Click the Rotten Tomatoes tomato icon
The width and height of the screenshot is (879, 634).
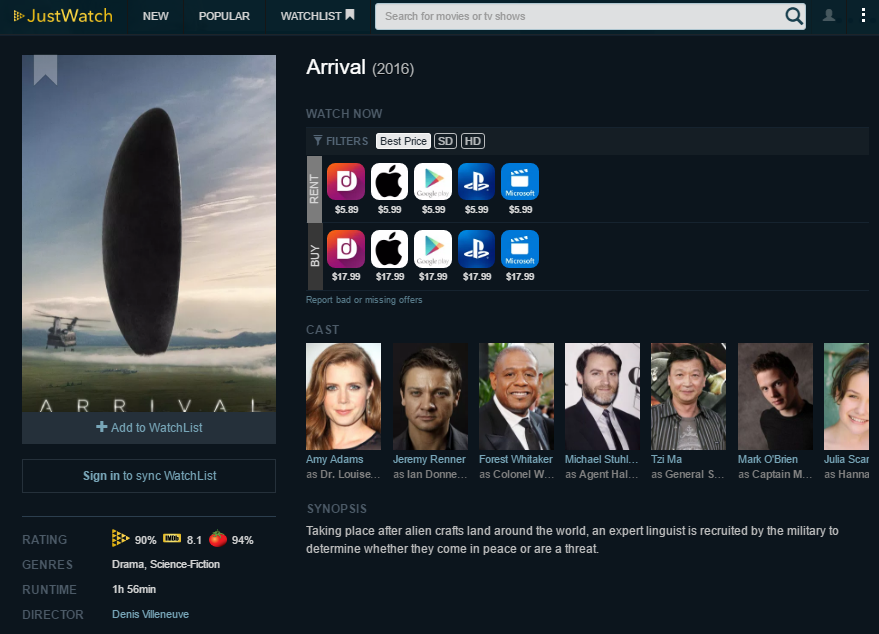(218, 539)
